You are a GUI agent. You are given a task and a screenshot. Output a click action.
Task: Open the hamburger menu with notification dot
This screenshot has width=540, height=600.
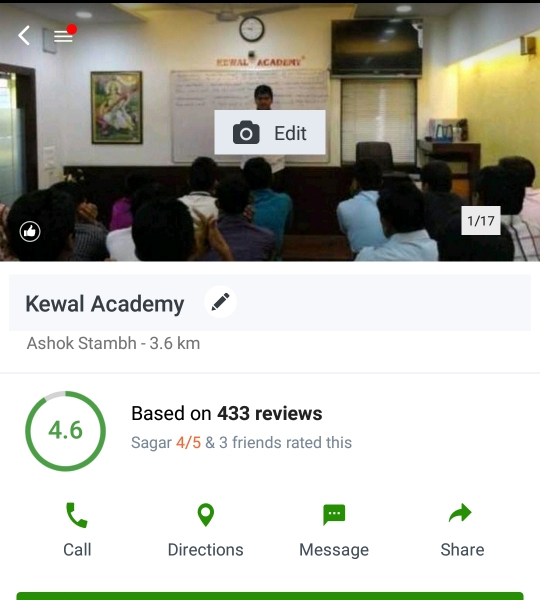[x=65, y=35]
